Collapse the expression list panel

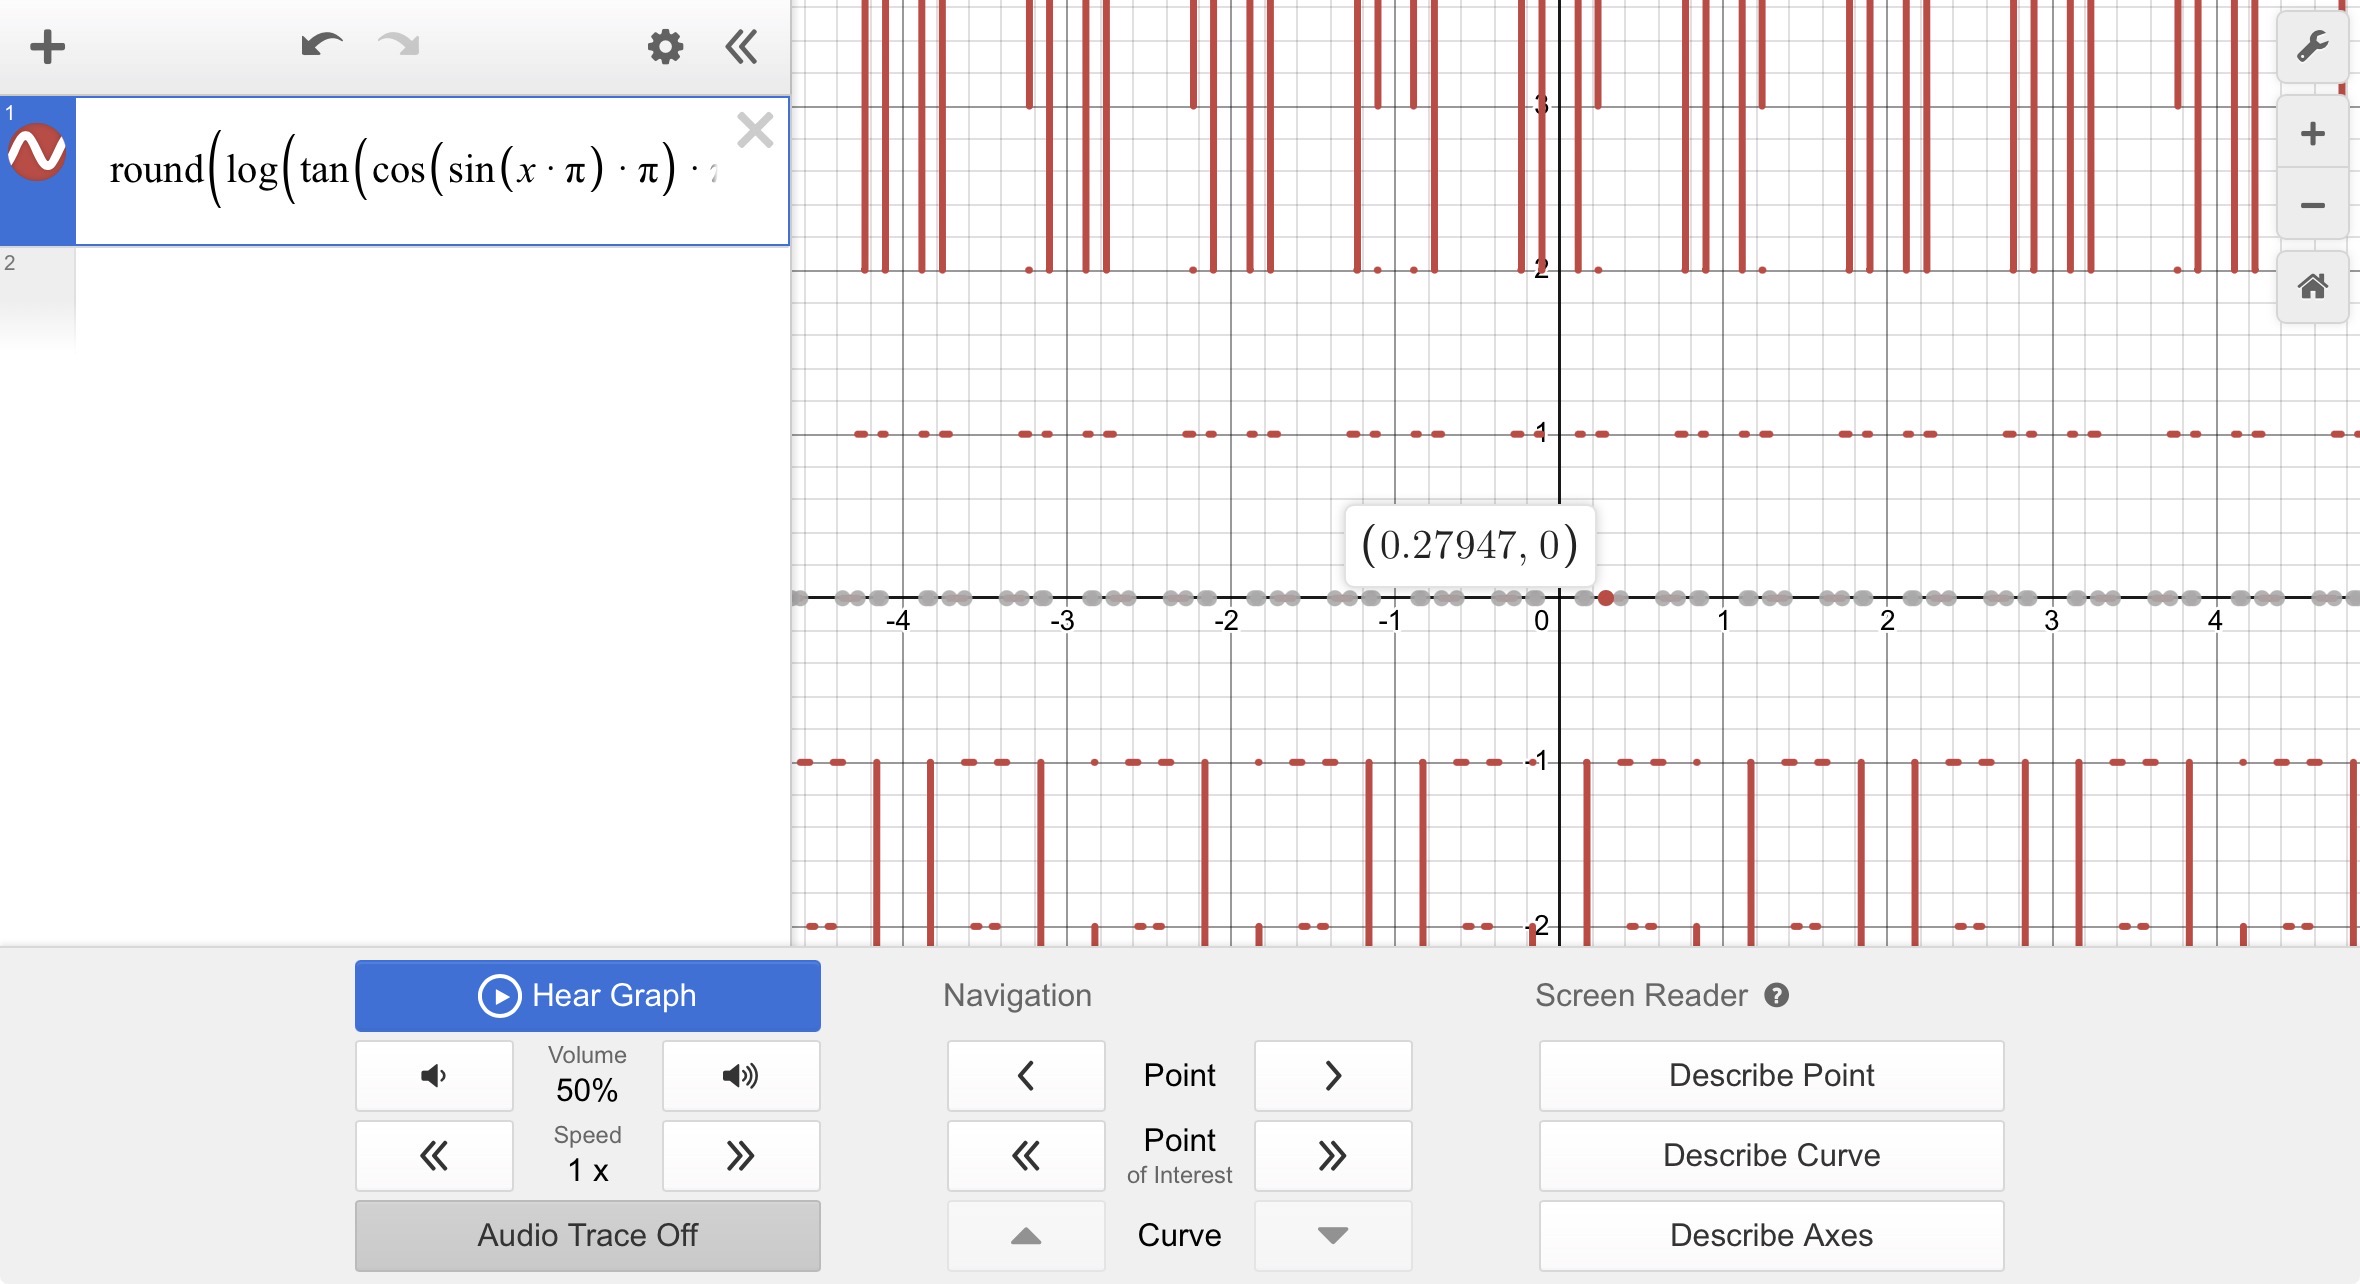tap(741, 46)
